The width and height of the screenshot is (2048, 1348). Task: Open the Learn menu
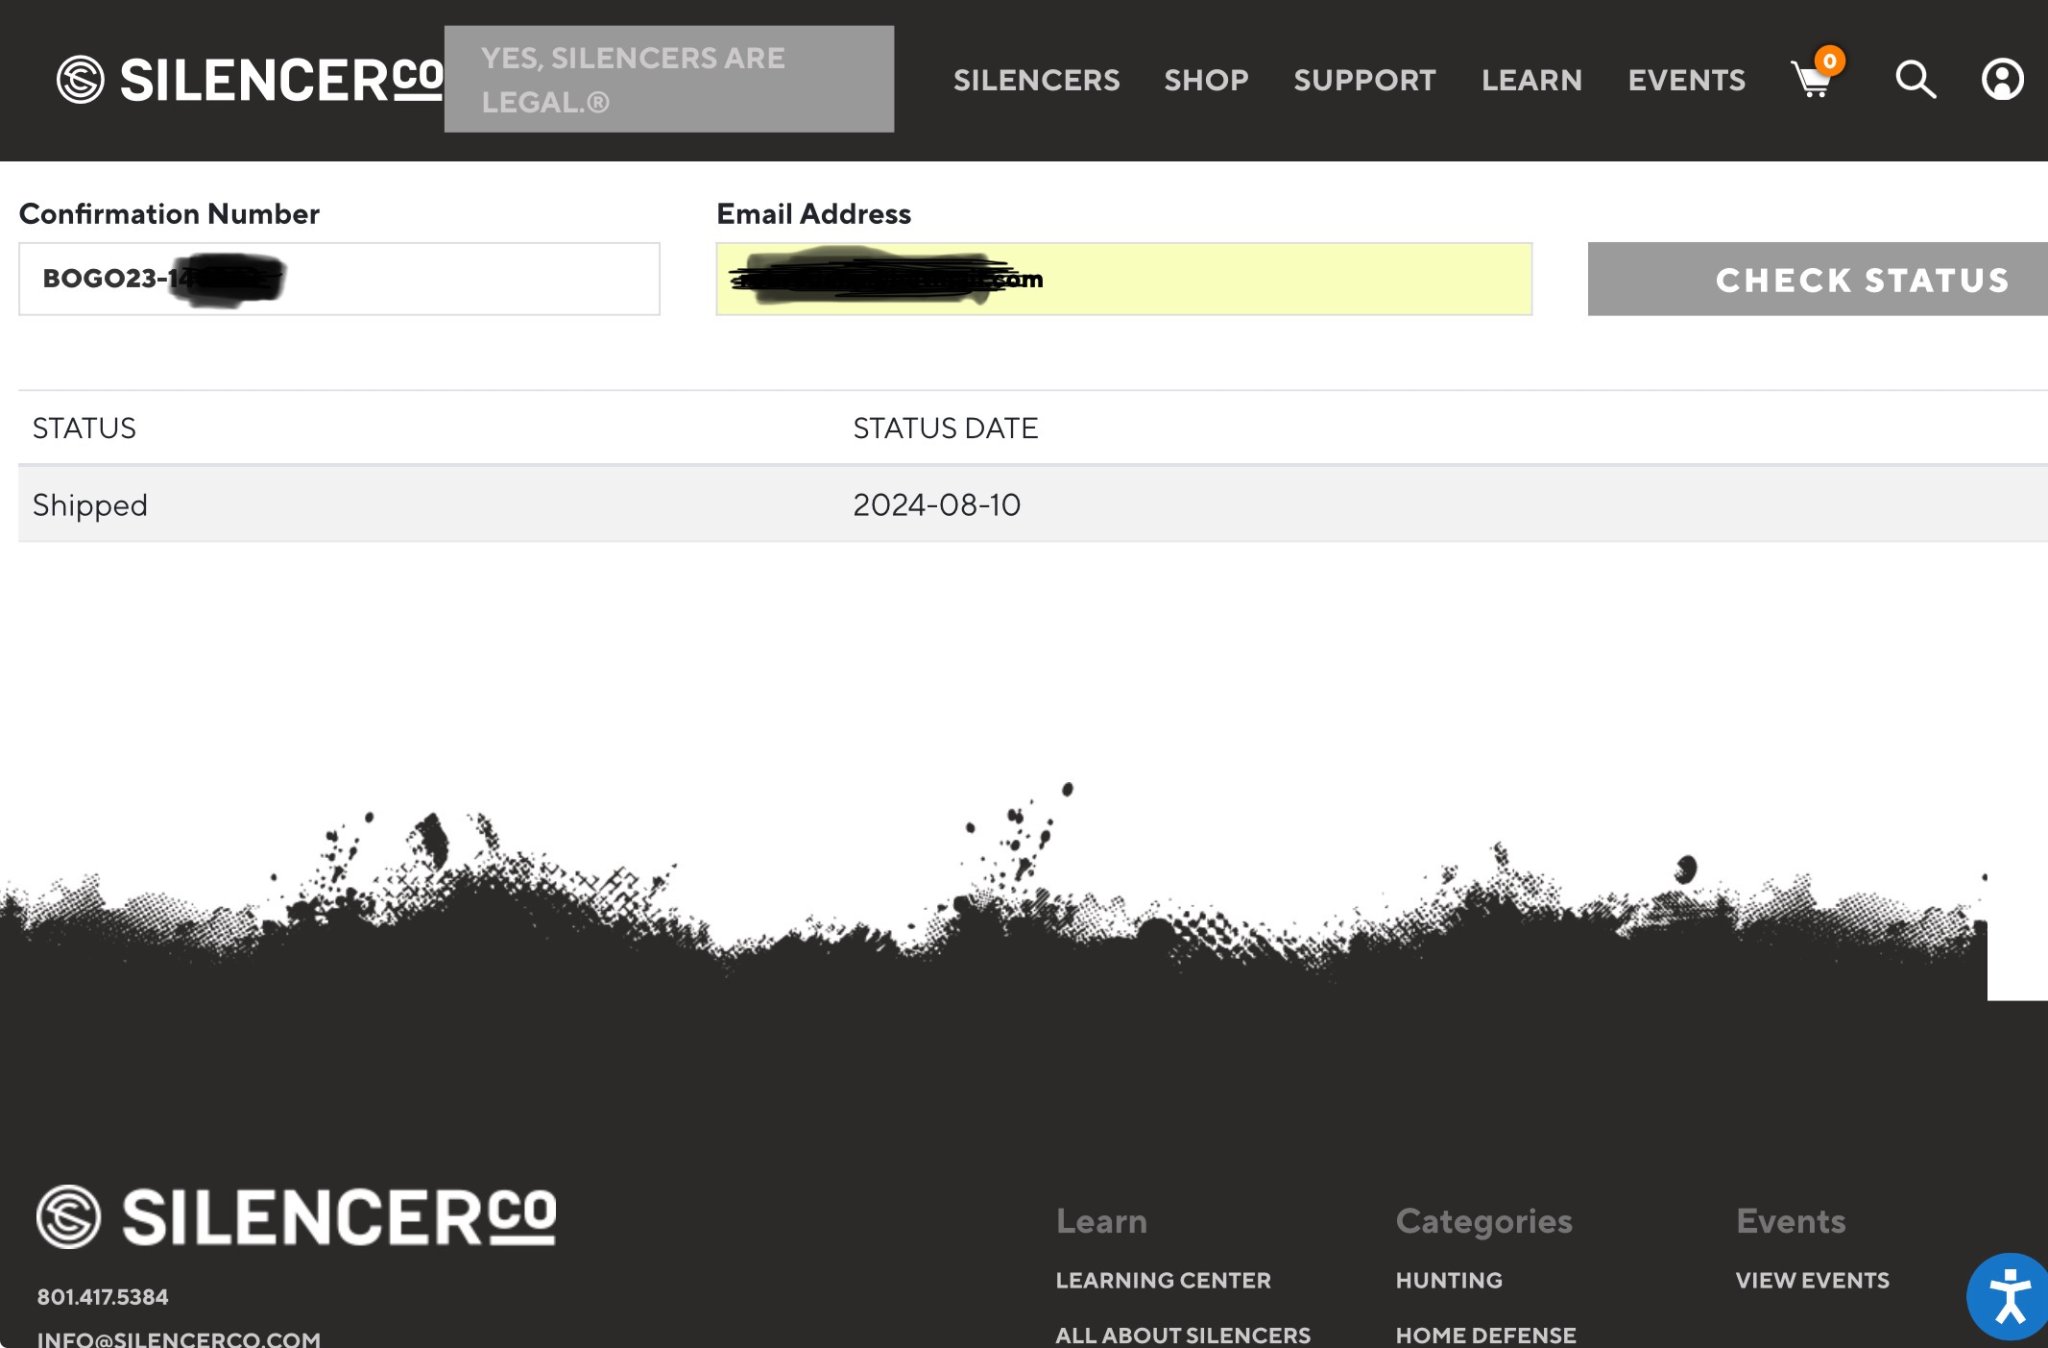click(x=1531, y=80)
